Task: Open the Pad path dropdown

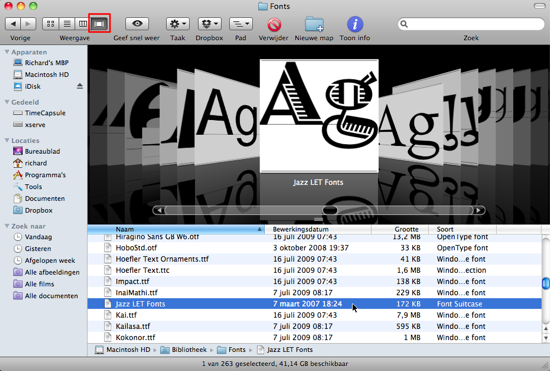Action: coord(241,24)
